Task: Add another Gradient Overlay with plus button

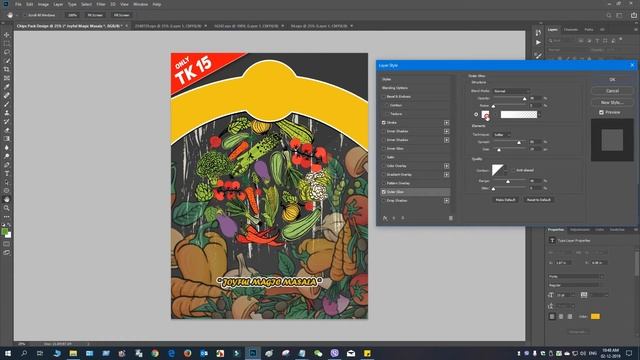Action: click(x=447, y=174)
